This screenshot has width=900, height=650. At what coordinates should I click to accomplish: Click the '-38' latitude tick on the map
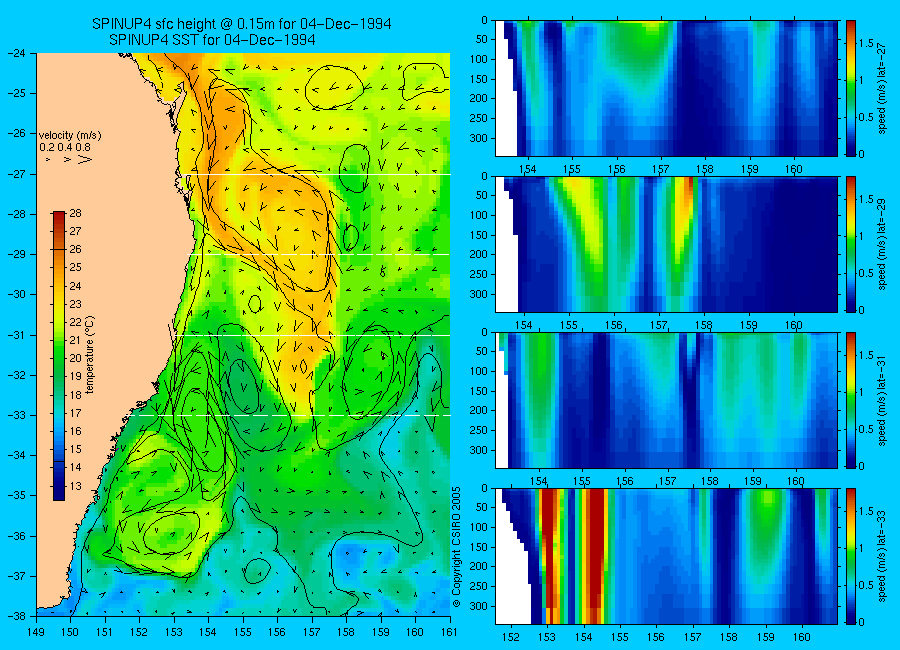[x=16, y=616]
